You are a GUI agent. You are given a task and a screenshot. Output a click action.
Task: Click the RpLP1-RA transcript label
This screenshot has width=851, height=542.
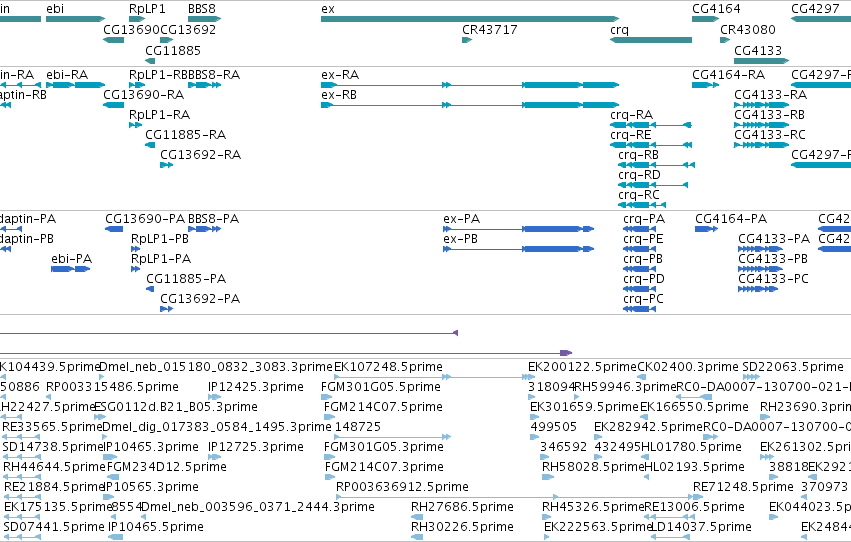[160, 115]
